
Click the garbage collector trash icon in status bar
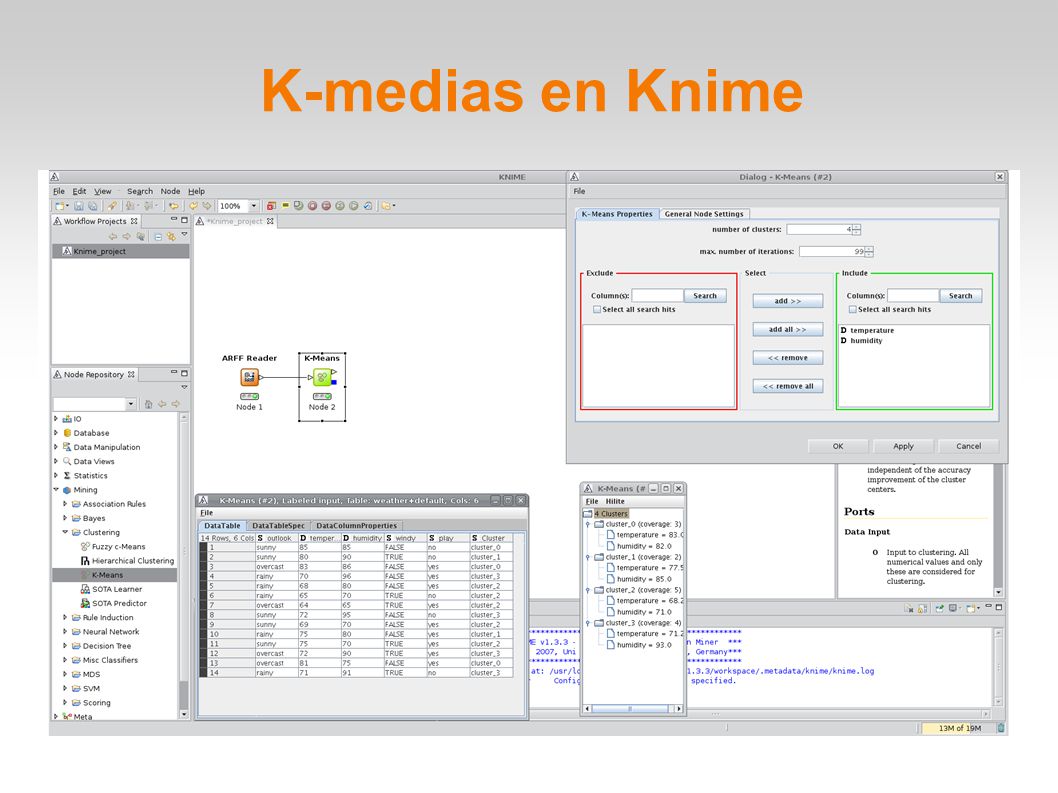click(x=1001, y=728)
